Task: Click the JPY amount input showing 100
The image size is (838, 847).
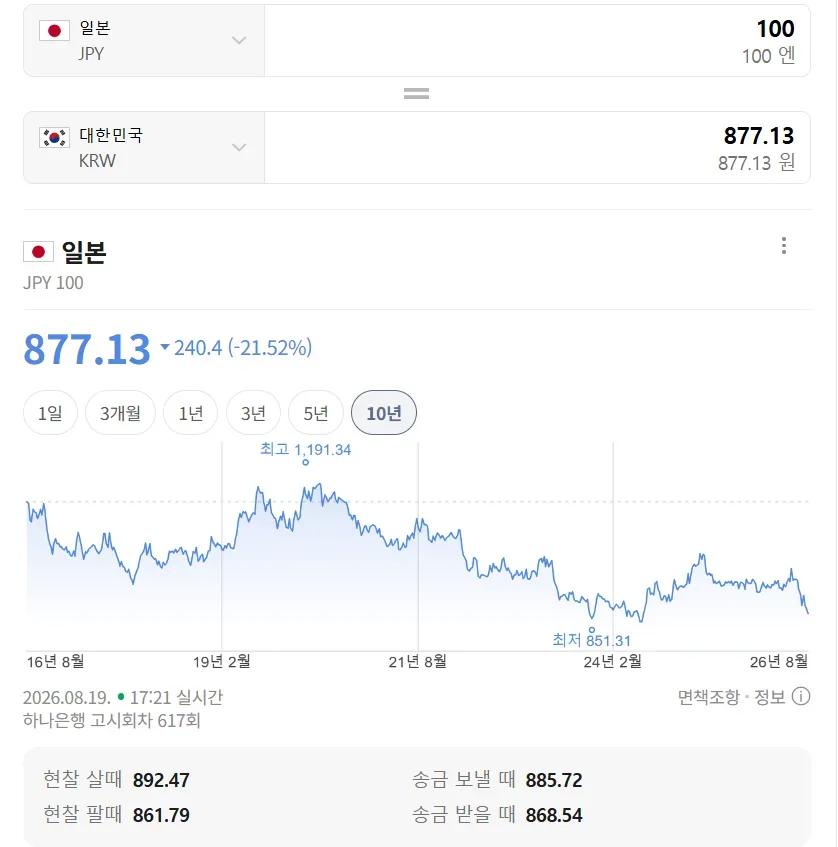Action: pyautogui.click(x=537, y=41)
